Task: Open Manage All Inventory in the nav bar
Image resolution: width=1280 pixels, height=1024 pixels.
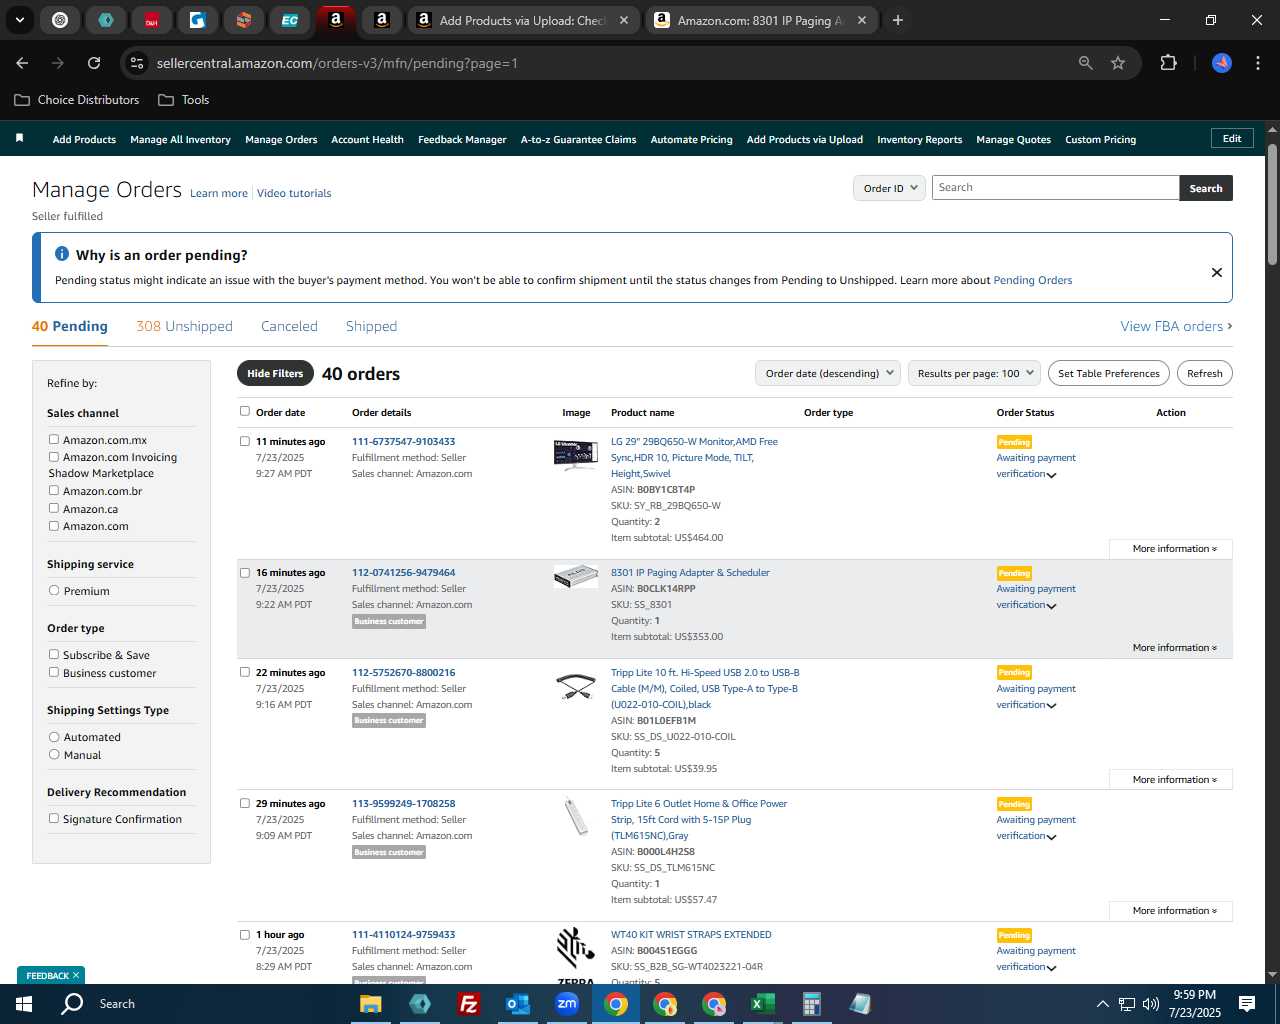Action: [180, 140]
